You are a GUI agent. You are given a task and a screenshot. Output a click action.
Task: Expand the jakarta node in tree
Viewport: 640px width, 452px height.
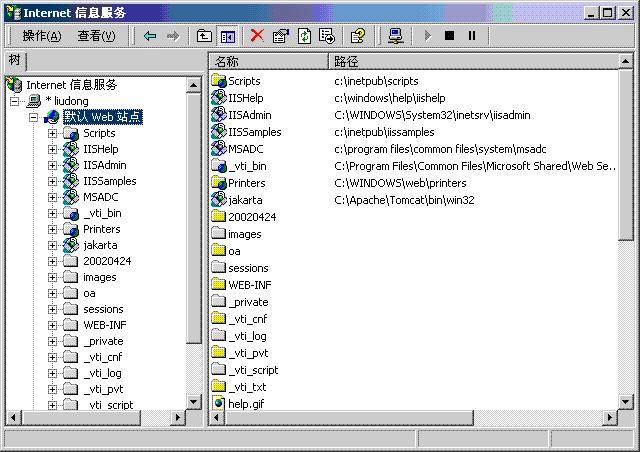tap(52, 245)
